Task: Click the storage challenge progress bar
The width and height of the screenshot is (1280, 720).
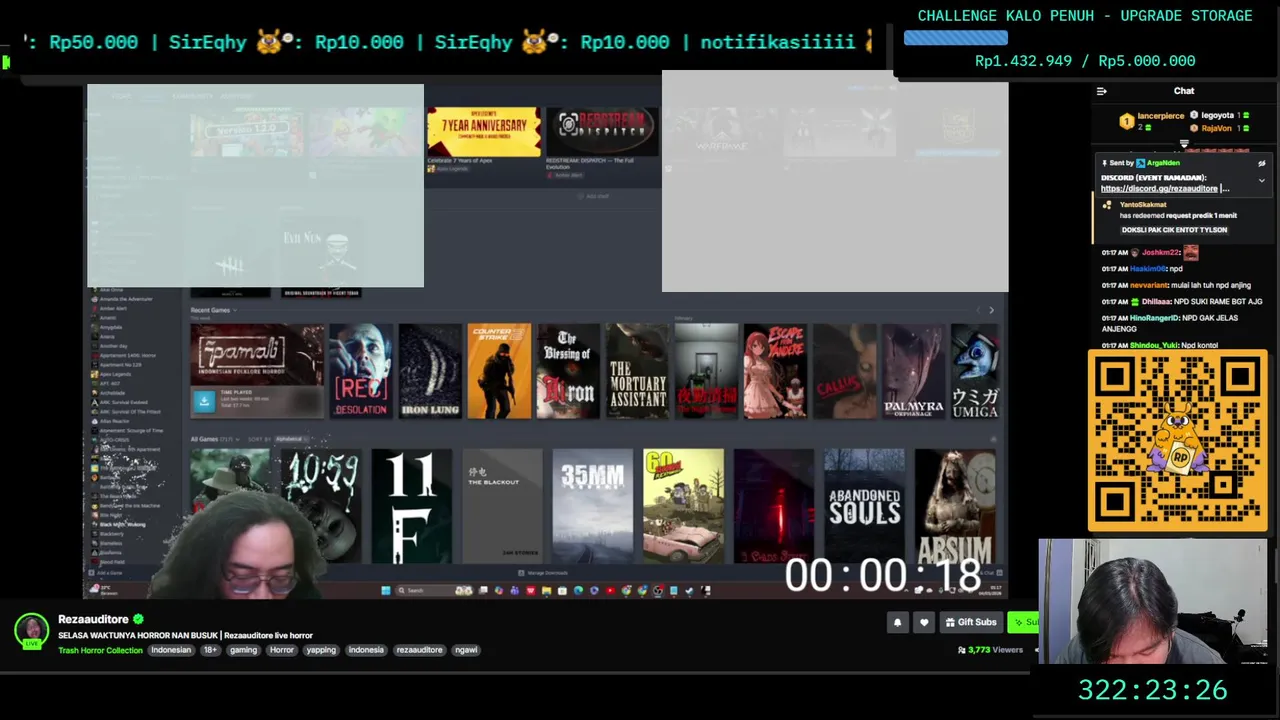Action: click(956, 38)
